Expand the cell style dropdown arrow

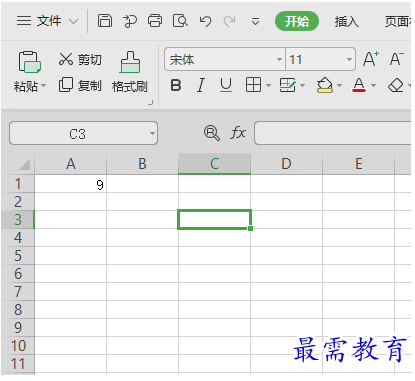click(x=302, y=86)
